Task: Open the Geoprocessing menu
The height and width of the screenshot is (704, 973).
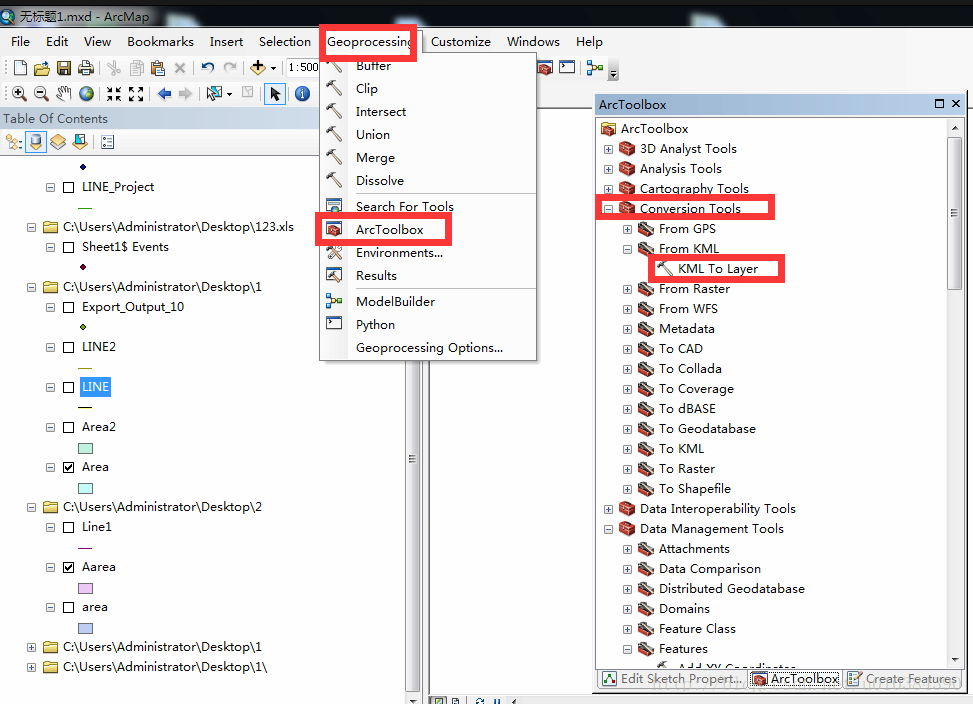Action: tap(369, 42)
